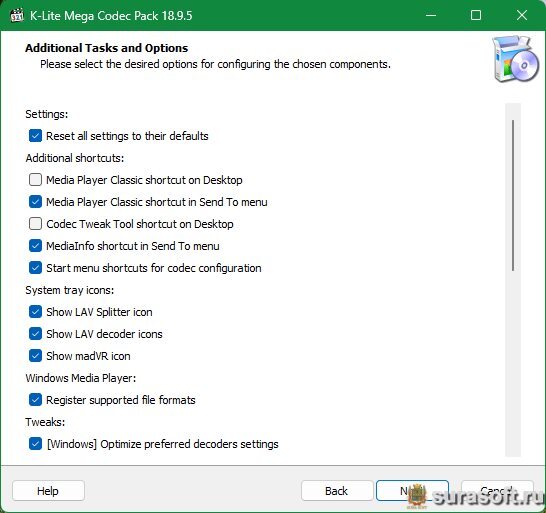Click the Next button to continue
Viewport: 546px width, 513px height.
click(412, 491)
